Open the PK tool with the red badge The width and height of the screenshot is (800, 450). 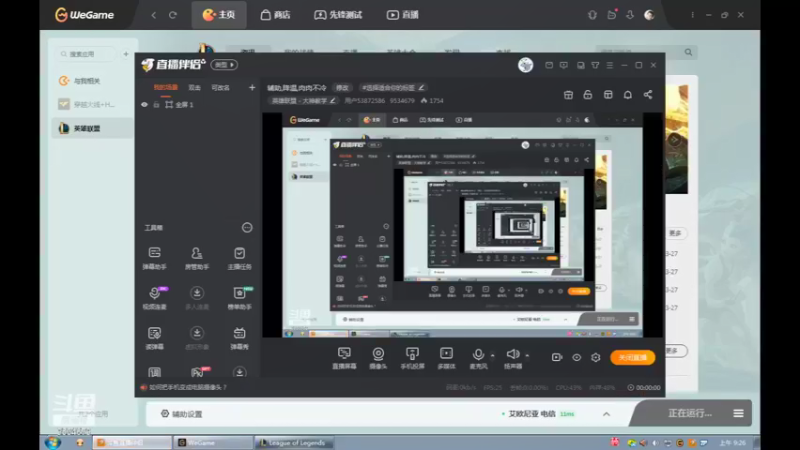coord(197,372)
